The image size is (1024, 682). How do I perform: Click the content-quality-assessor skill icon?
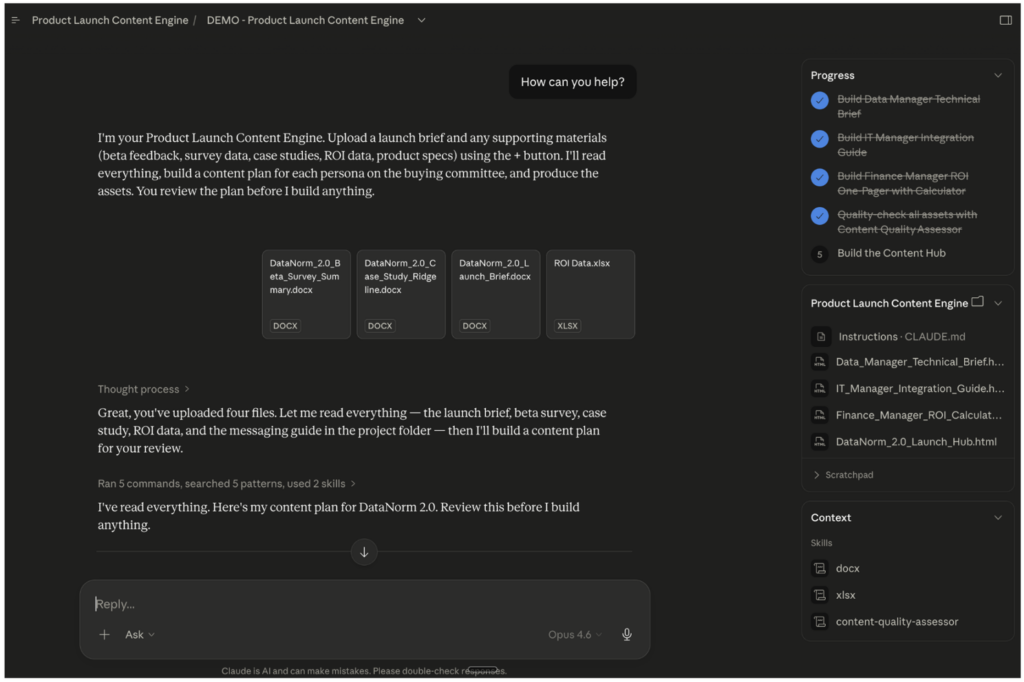coord(820,622)
